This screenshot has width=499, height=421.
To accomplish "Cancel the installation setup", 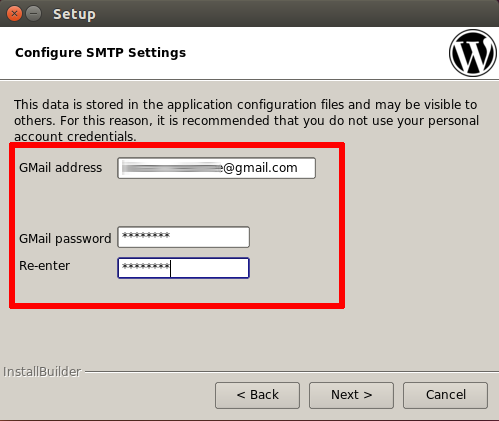I will [x=445, y=395].
